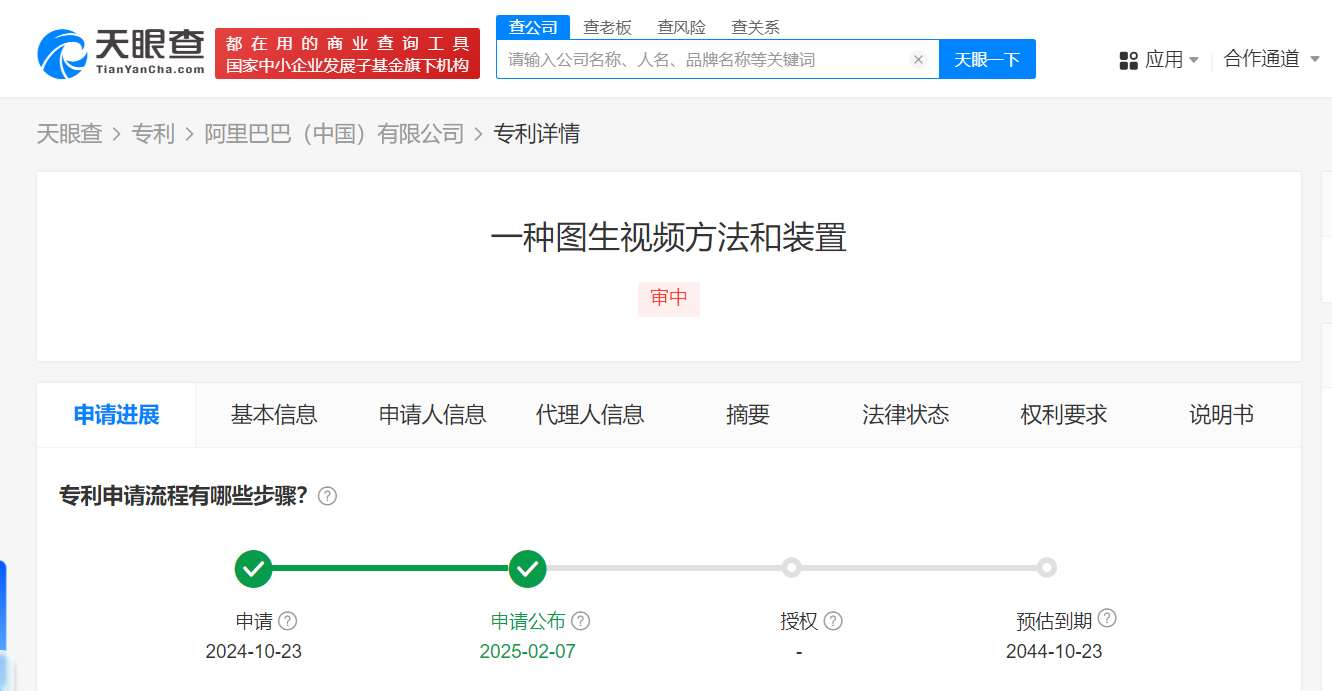Open the 基本信息 tab
This screenshot has height=691, width=1332.
(x=274, y=415)
